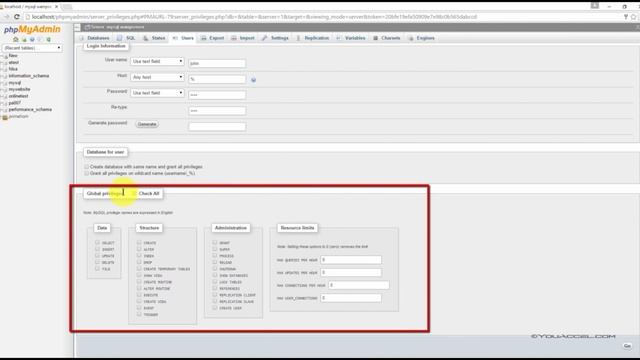640x360 pixels.
Task: Collapse the navigation panel icon left of server breadcrumb
Action: point(77,27)
